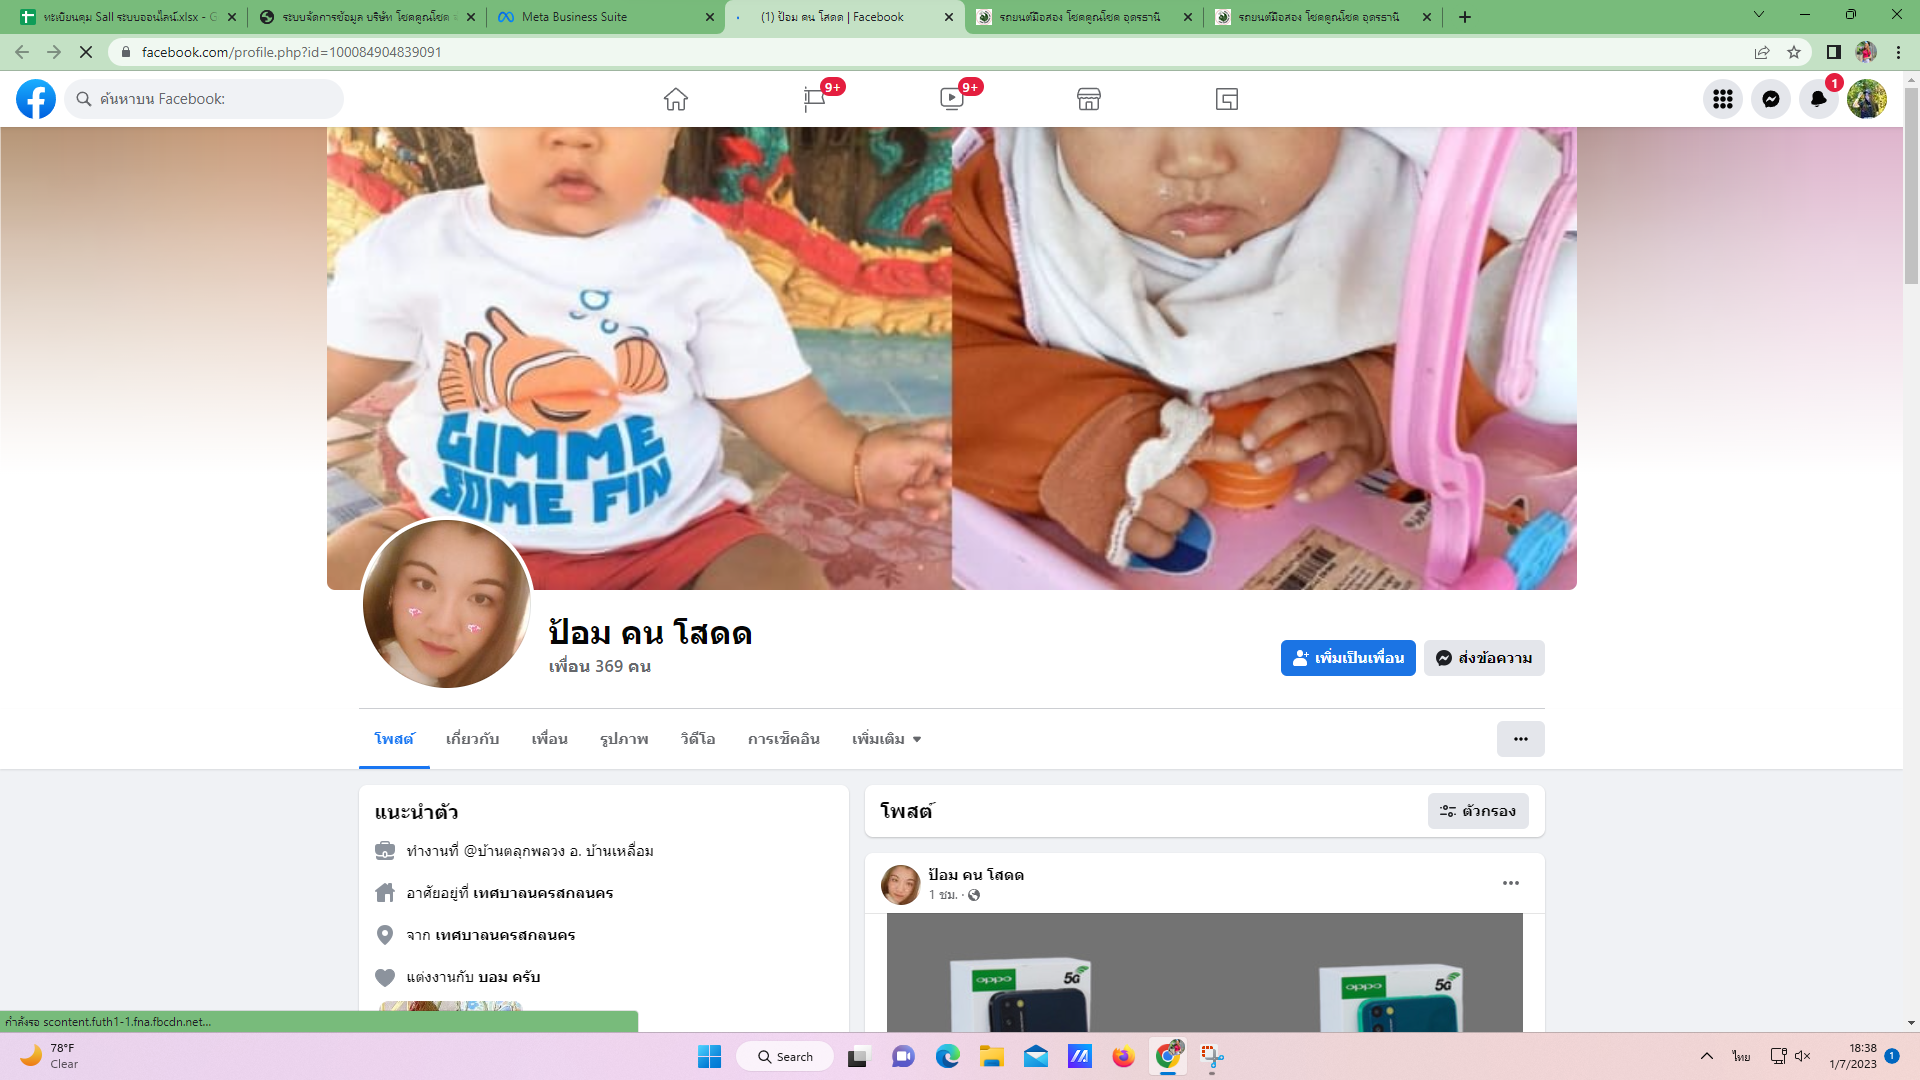Bookmark this page with star icon
1920x1080 pixels.
1794,52
